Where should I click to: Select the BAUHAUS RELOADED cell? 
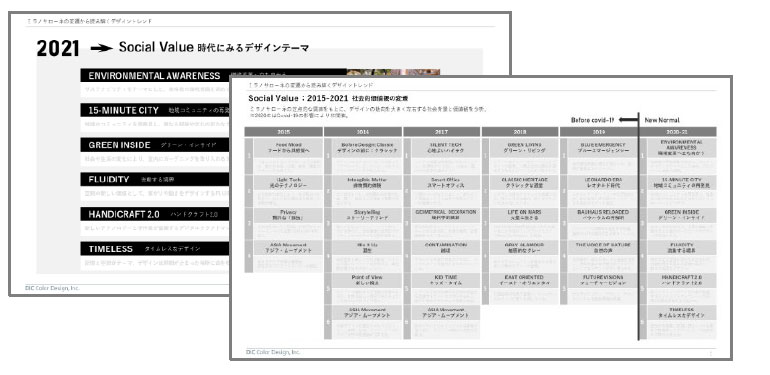pos(603,214)
